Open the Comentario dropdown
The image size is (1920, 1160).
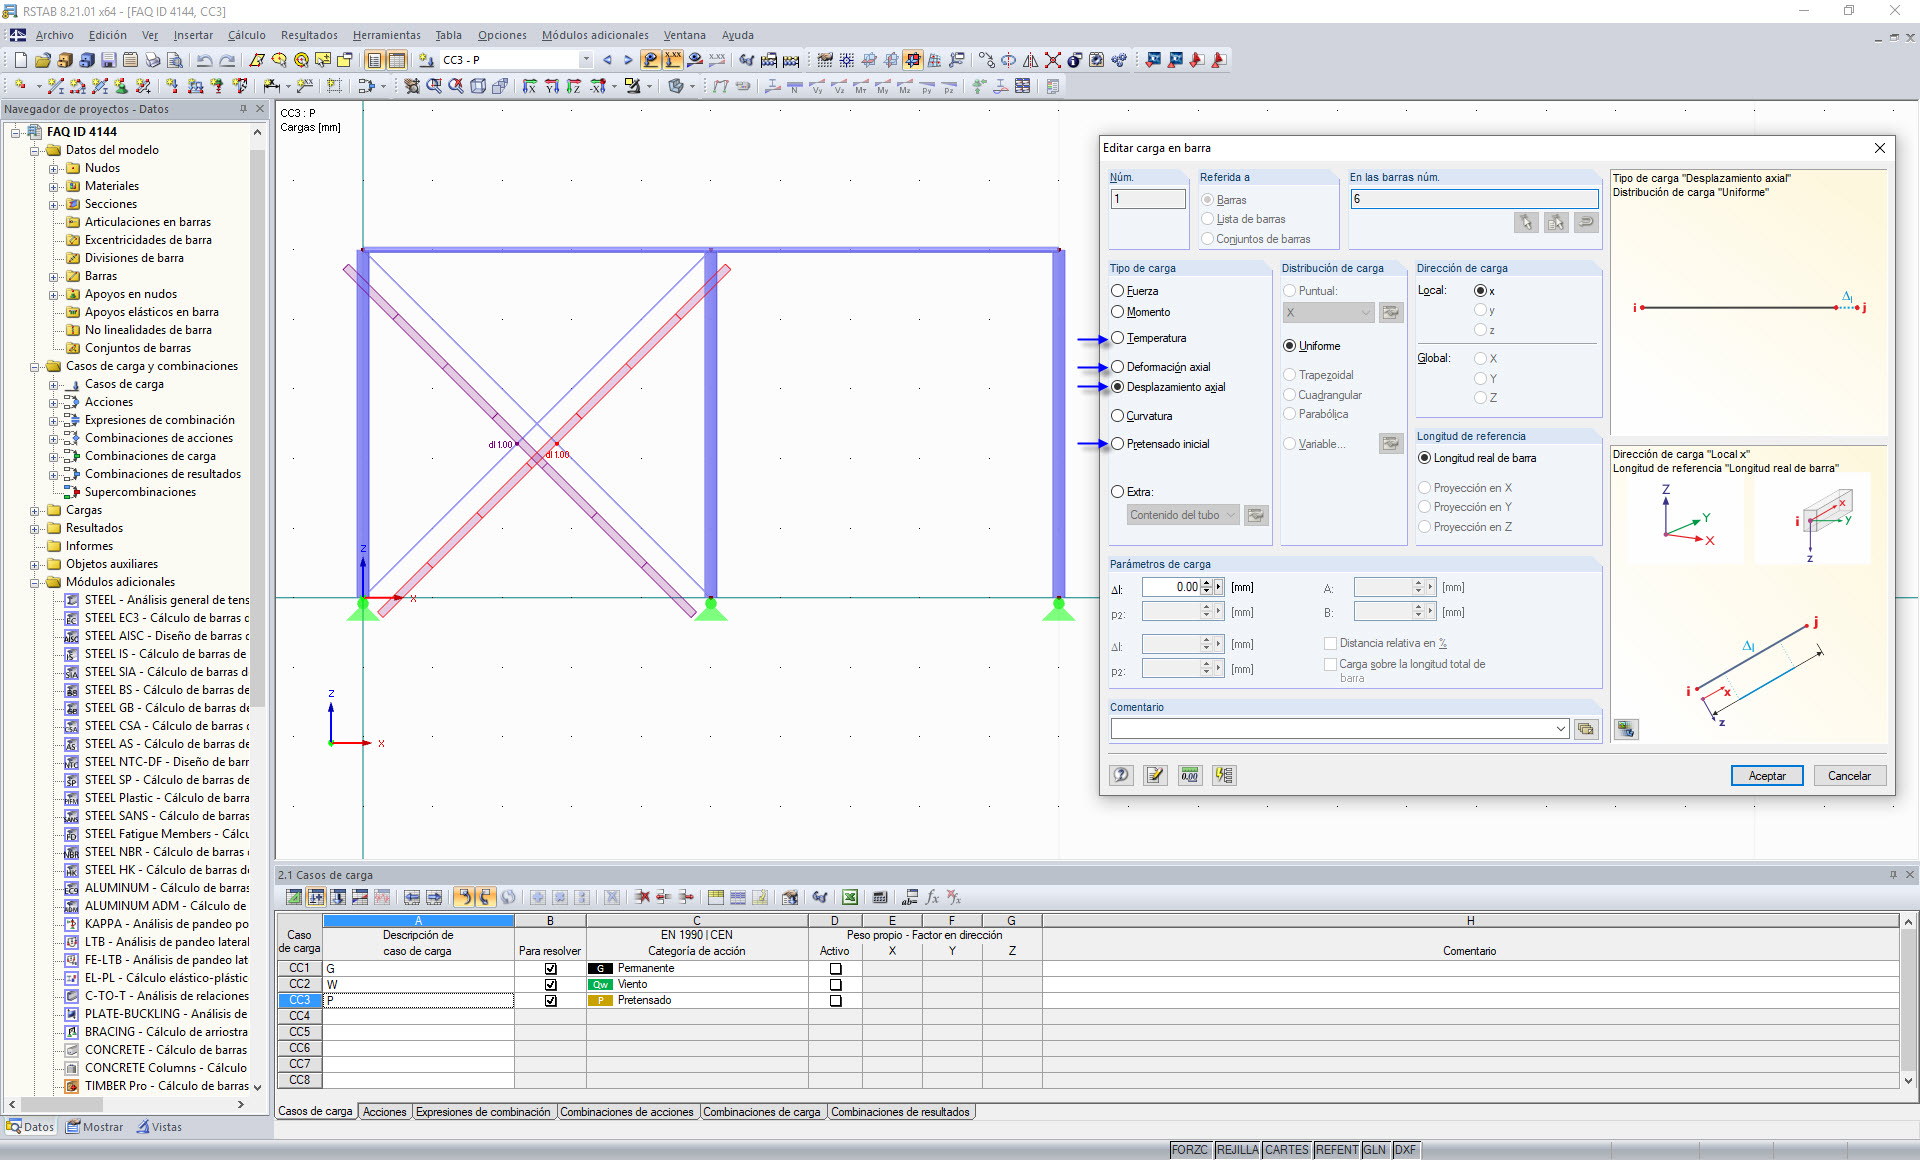point(1560,729)
